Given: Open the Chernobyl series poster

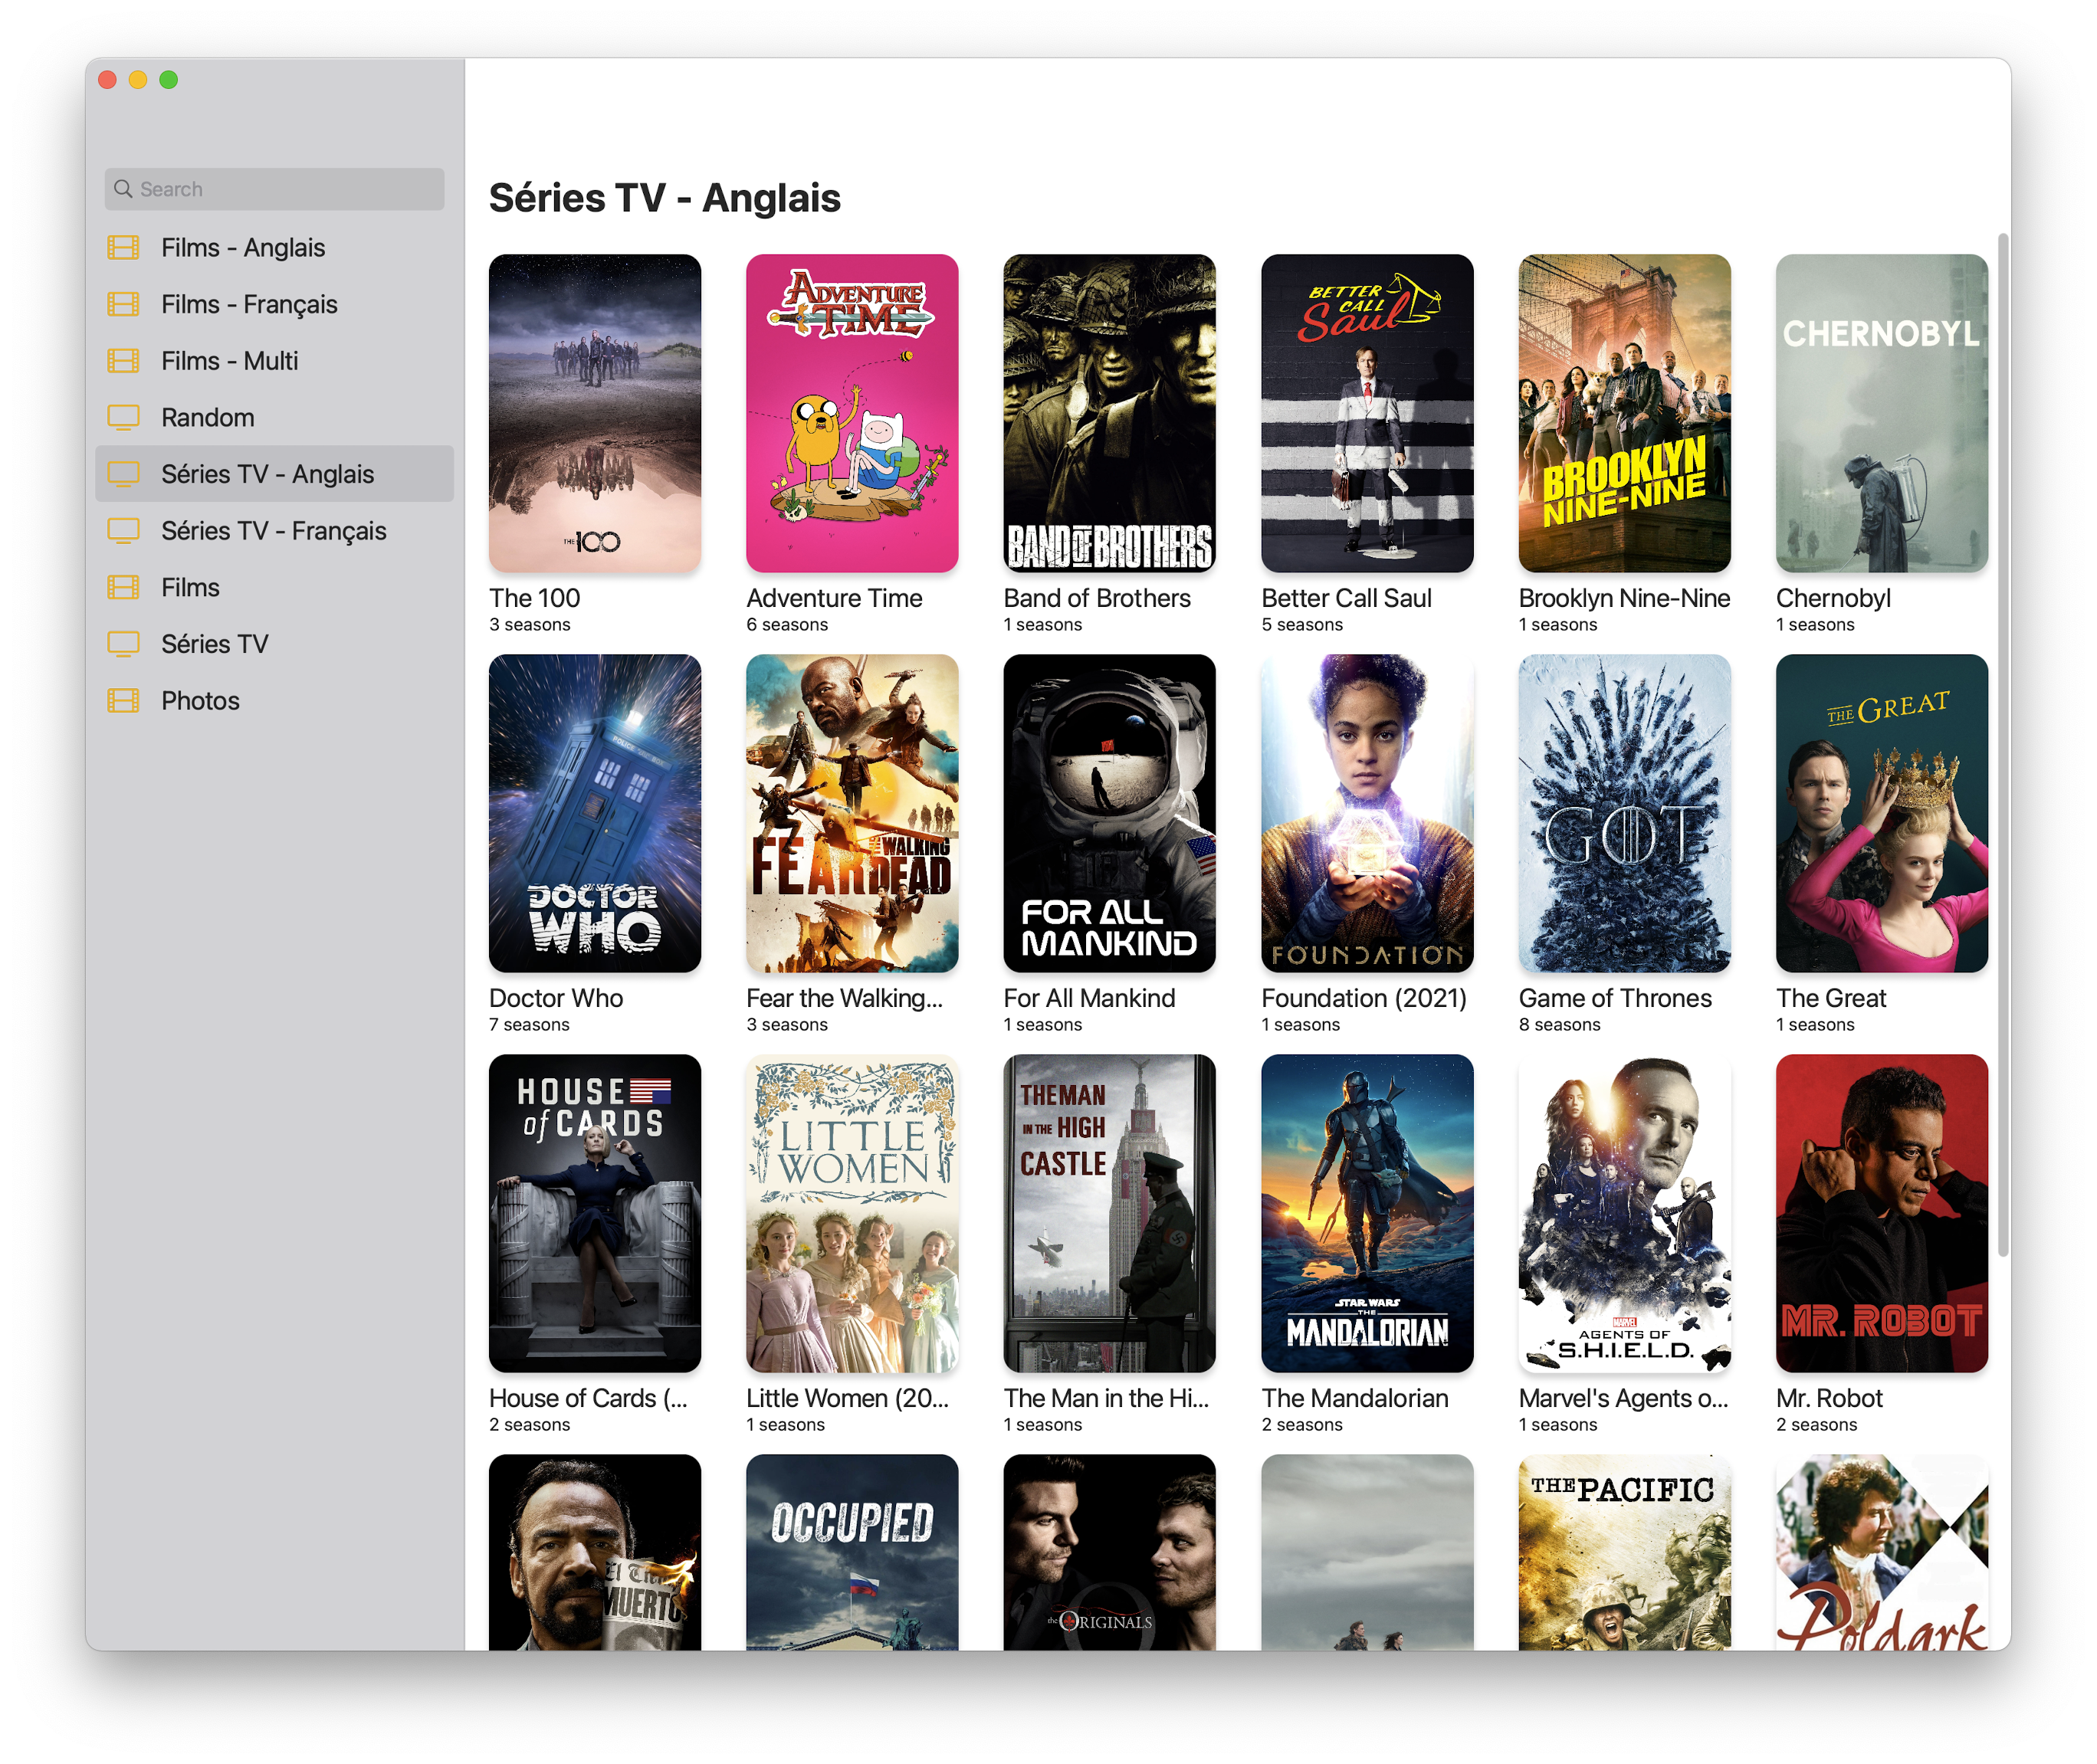Looking at the screenshot, I should (1880, 413).
